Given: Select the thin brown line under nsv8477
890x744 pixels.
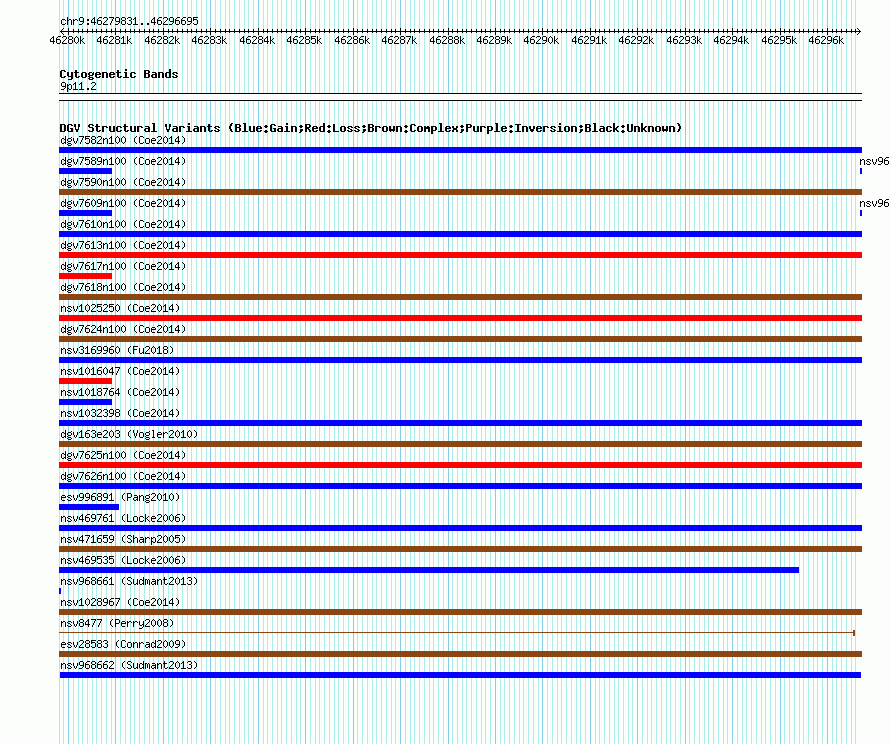Looking at the screenshot, I should pyautogui.click(x=457, y=633).
